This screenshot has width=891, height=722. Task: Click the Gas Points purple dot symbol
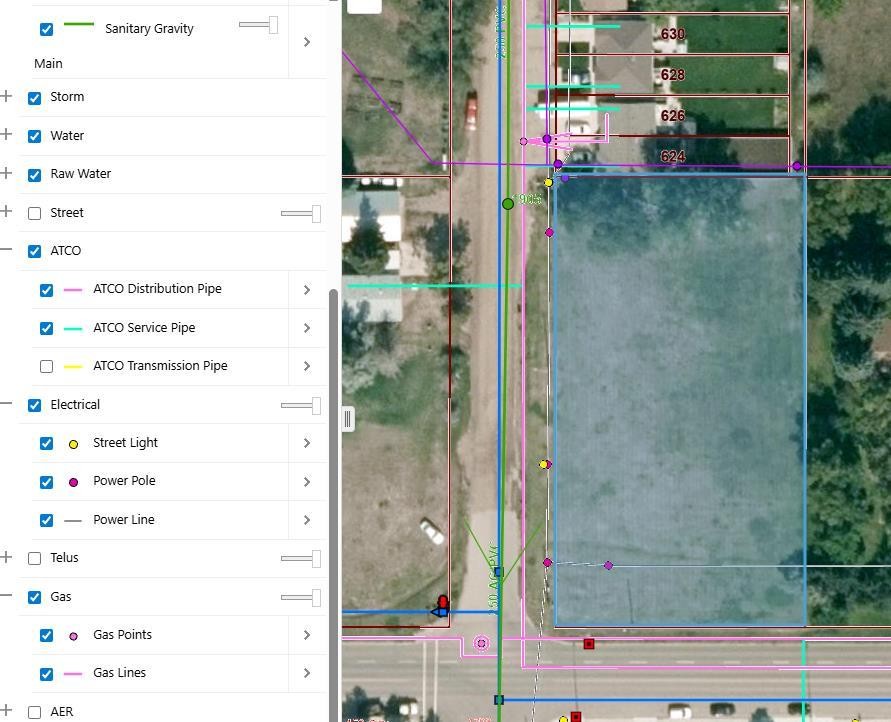click(72, 635)
